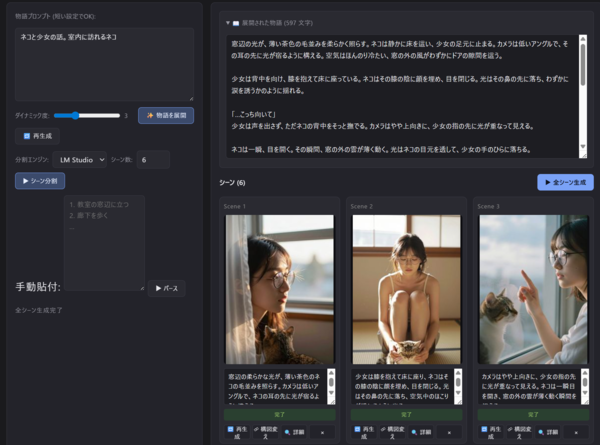Screen dimensions: 600x445
Task: Click Scene 3 再生成 regenerate icon button
Action: 491,432
